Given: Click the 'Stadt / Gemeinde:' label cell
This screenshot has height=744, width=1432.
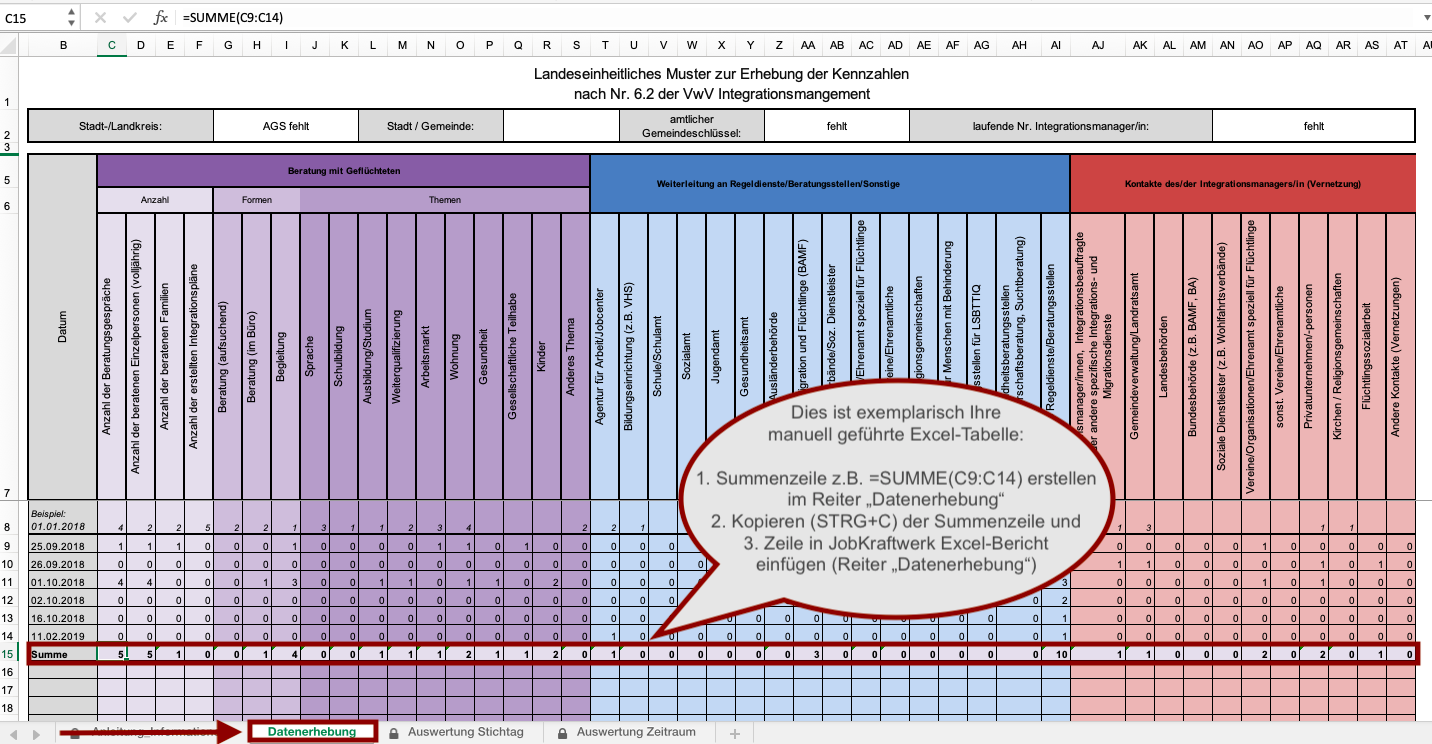Looking at the screenshot, I should (x=431, y=127).
